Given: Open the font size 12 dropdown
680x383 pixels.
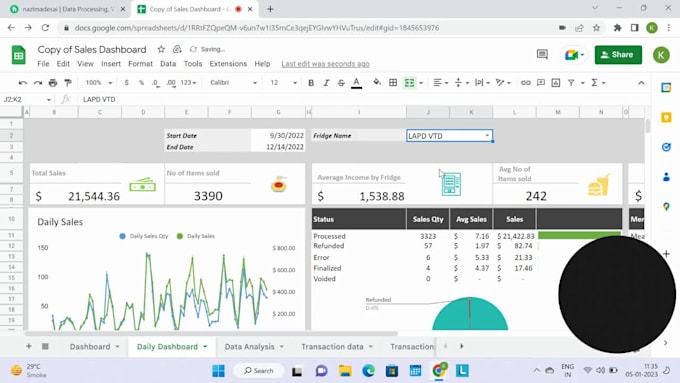Looking at the screenshot, I should (x=283, y=82).
